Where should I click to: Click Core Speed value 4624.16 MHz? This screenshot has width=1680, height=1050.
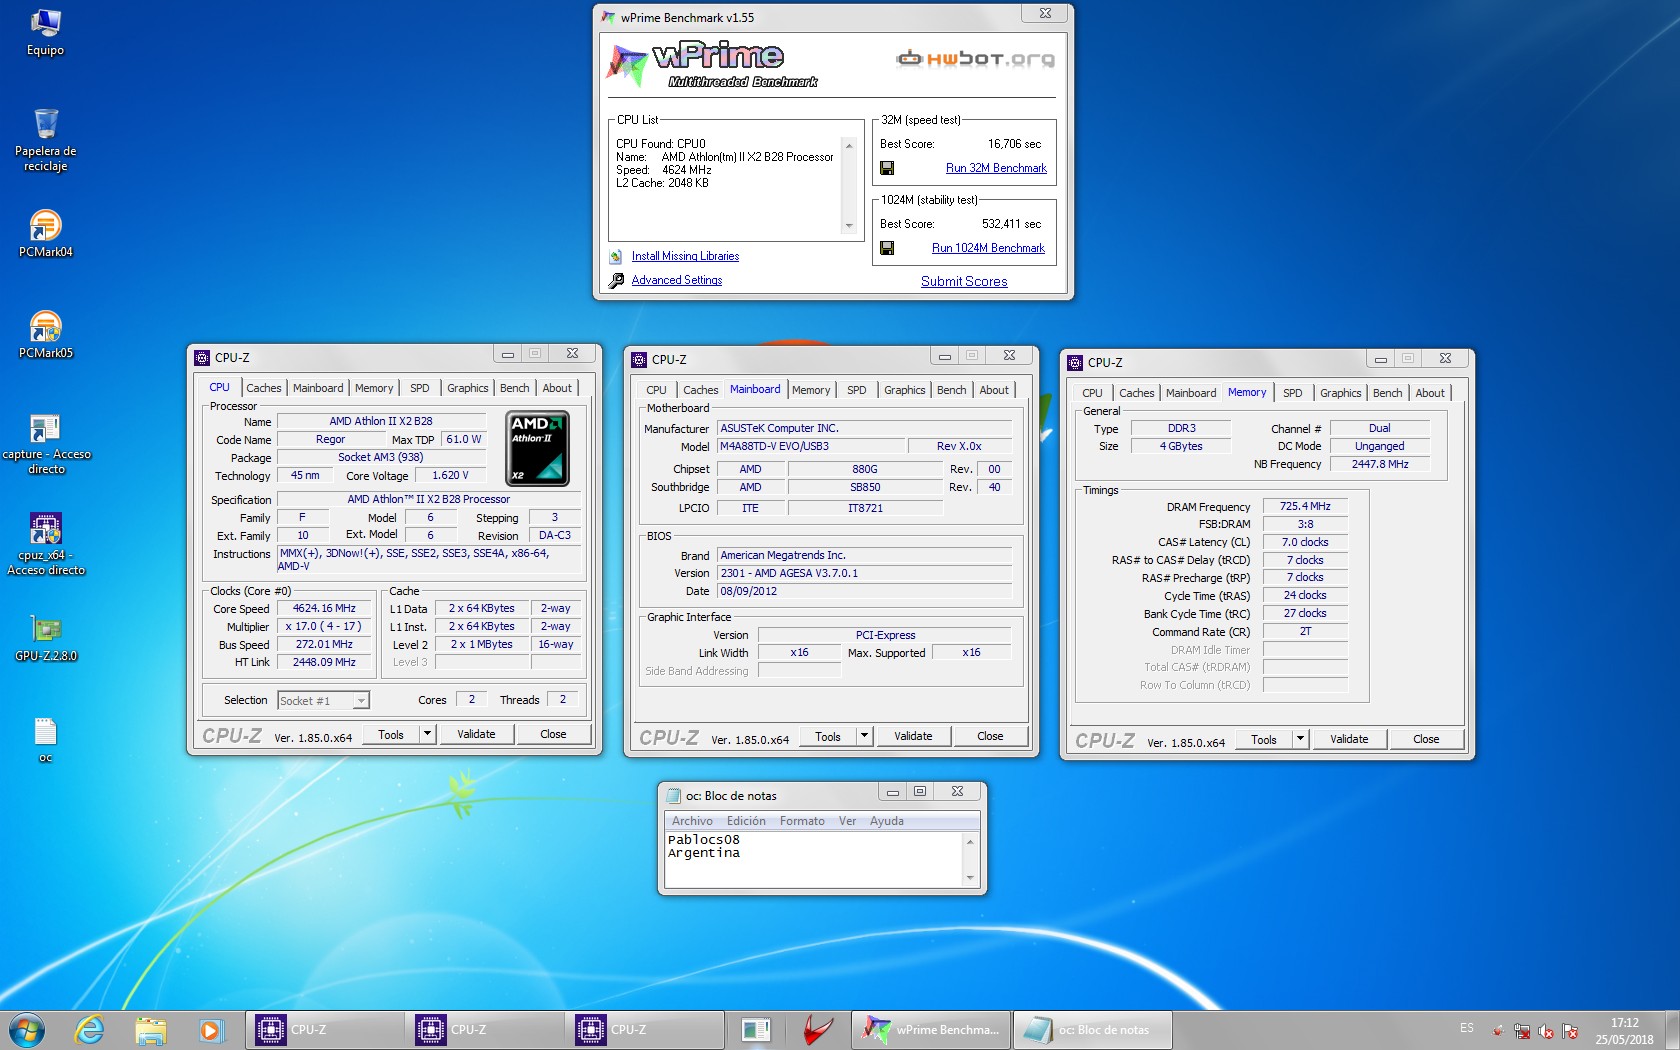tap(324, 608)
